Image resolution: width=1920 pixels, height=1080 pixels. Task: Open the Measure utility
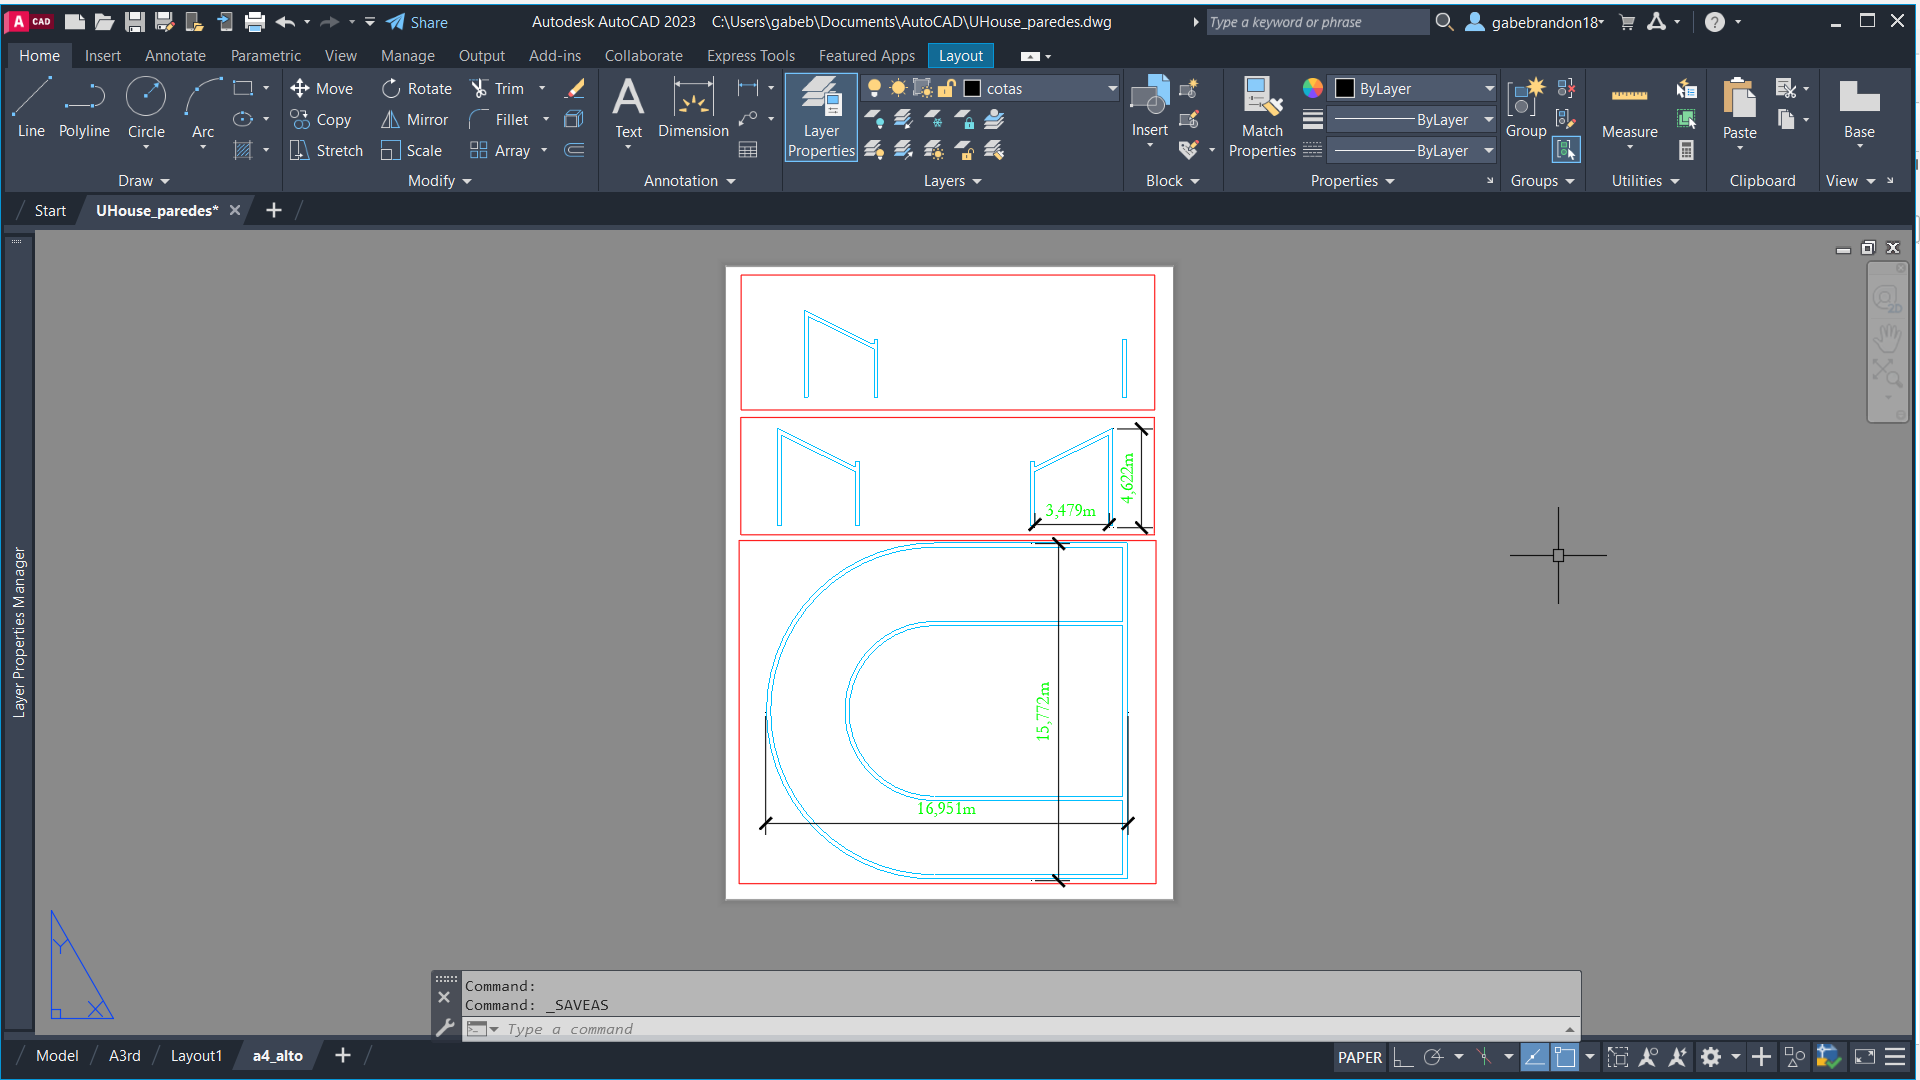[x=1629, y=106]
